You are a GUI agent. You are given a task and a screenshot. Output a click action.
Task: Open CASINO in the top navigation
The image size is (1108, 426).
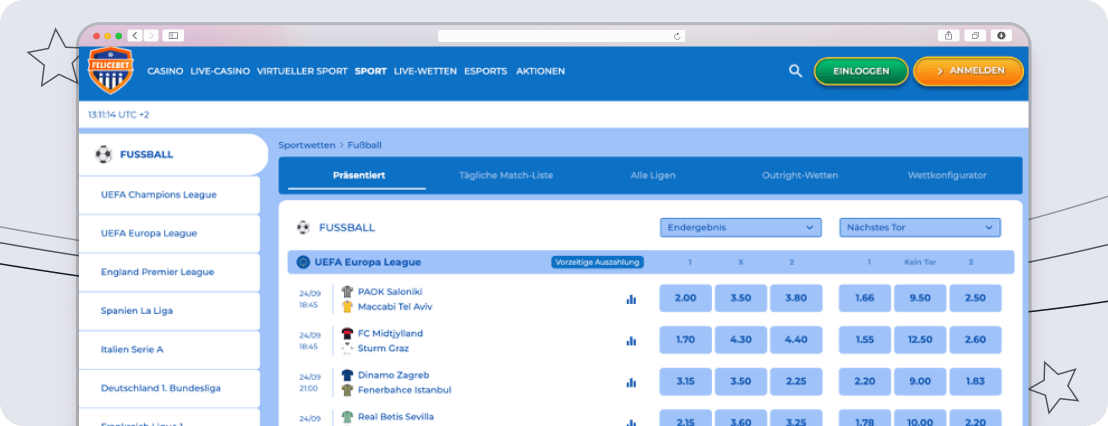(165, 71)
